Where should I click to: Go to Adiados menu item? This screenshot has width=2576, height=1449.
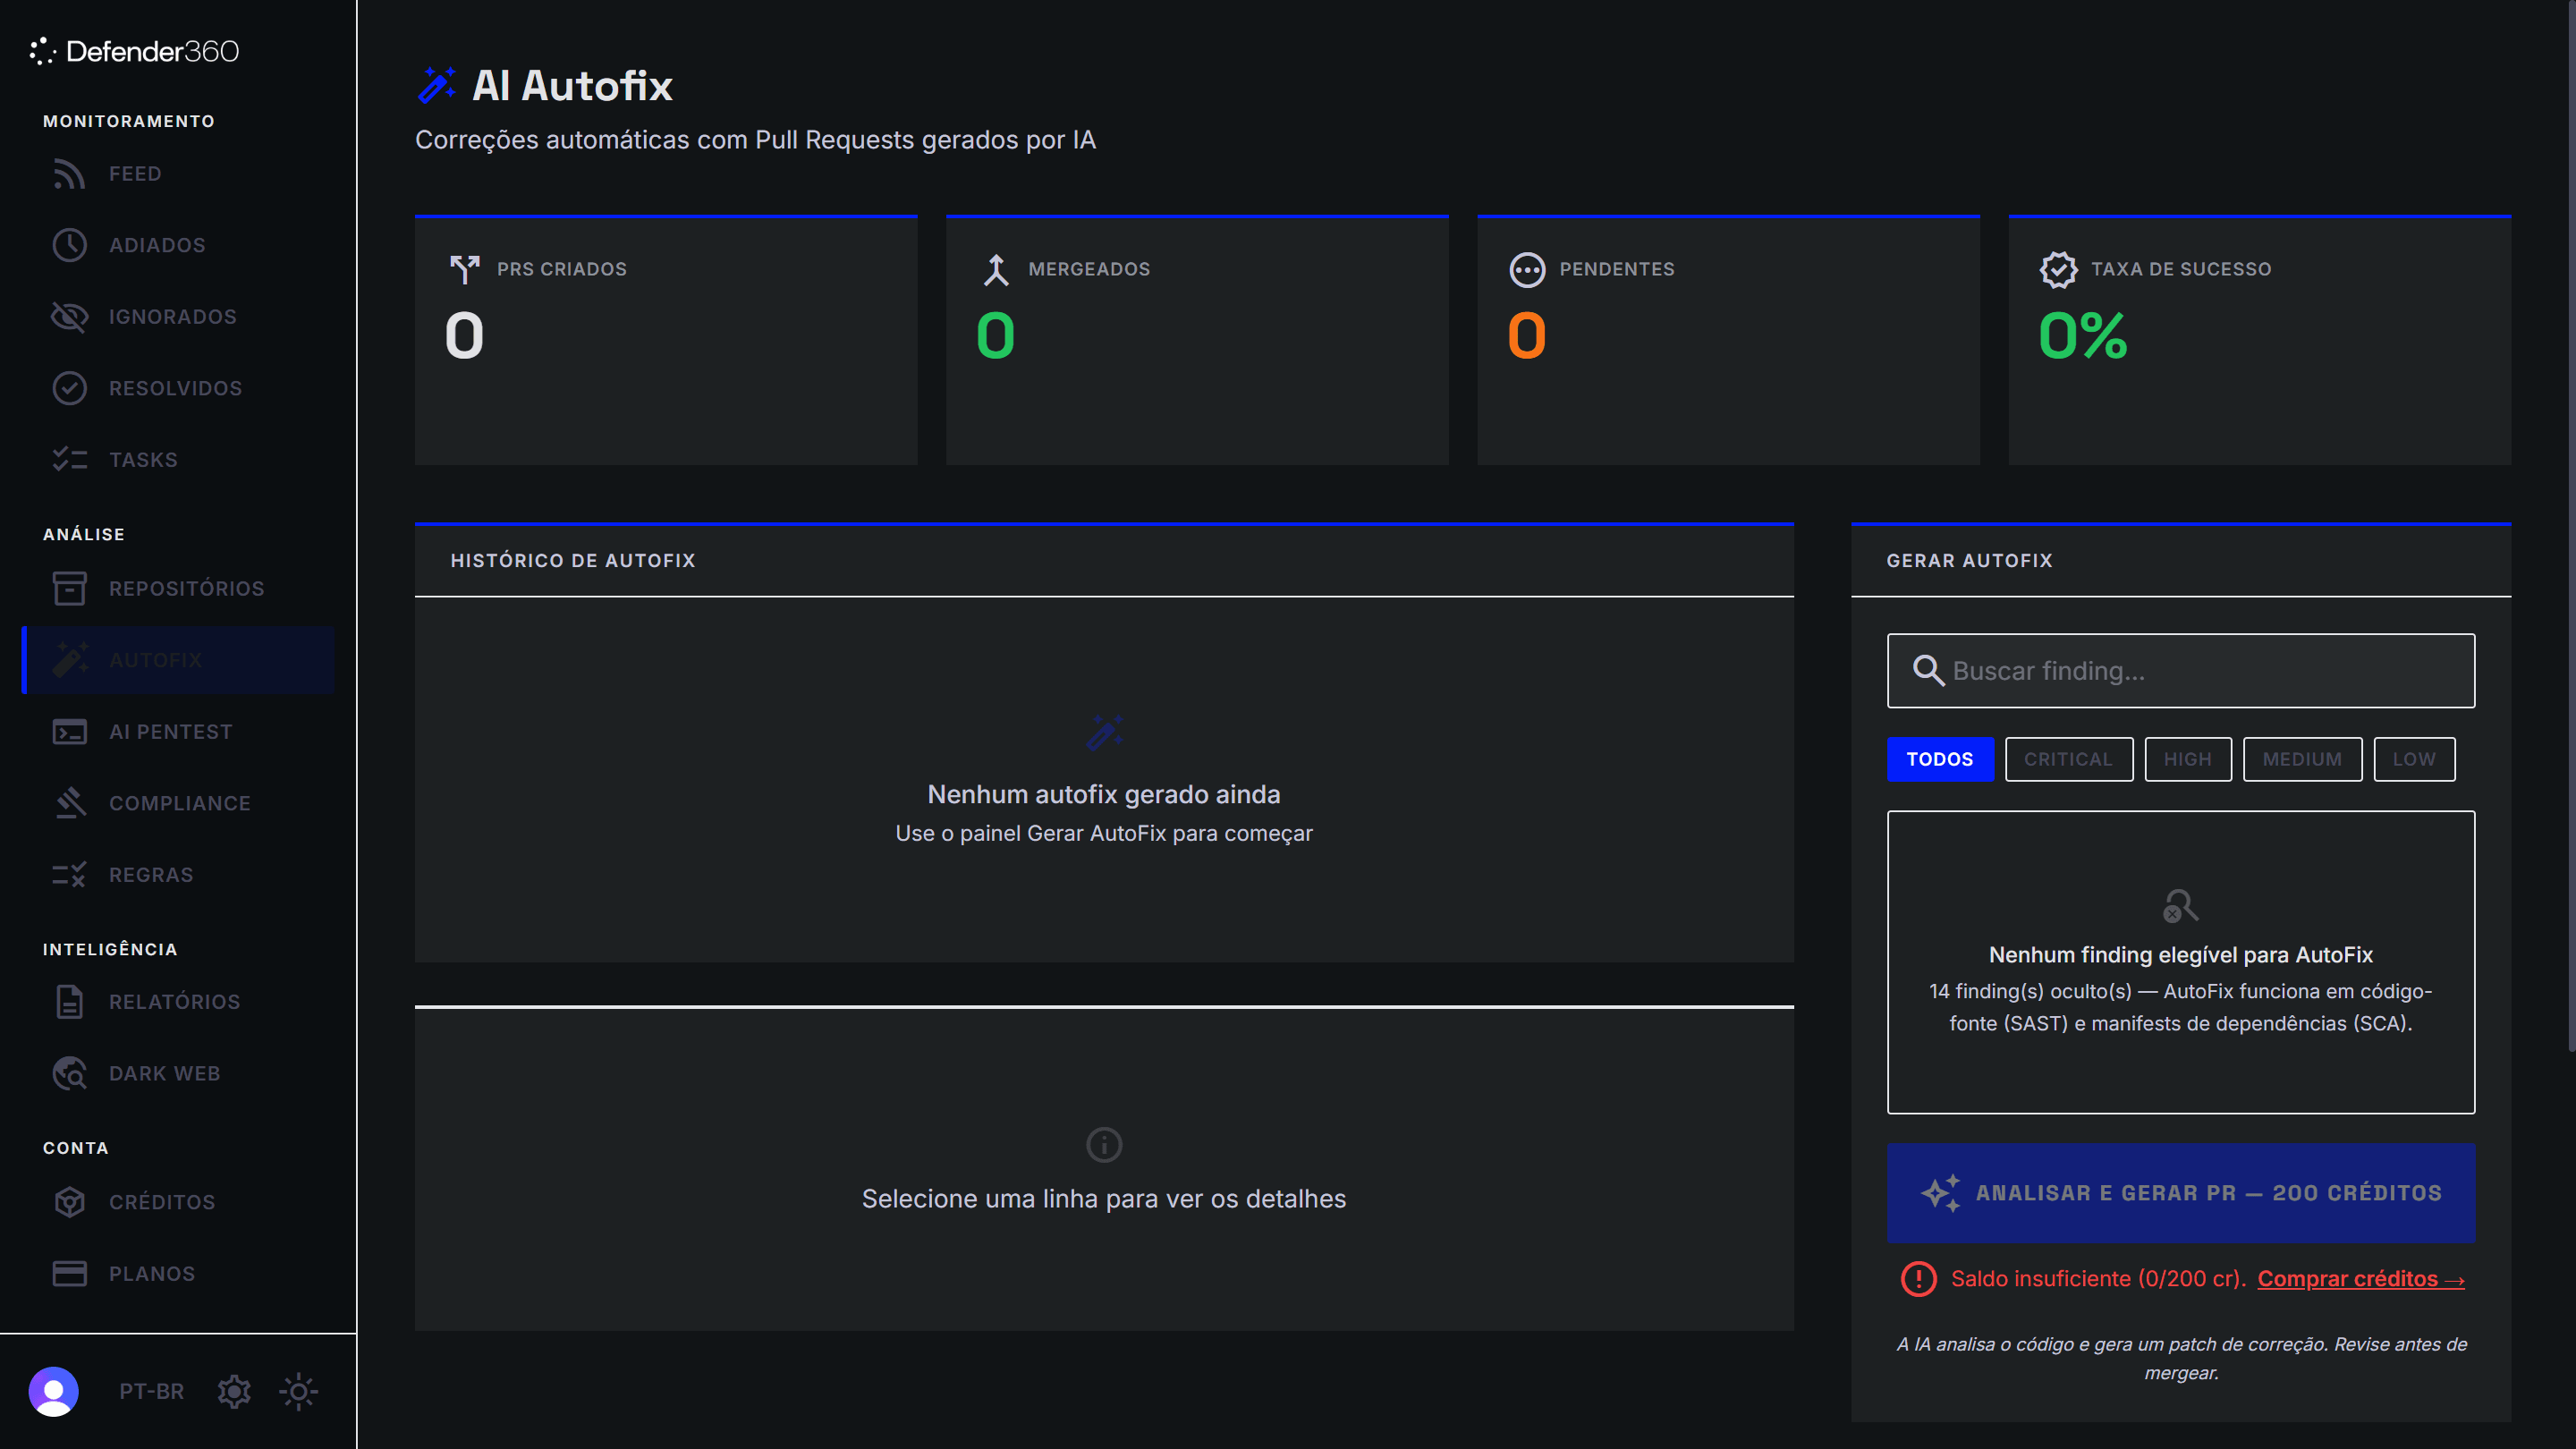click(x=178, y=245)
